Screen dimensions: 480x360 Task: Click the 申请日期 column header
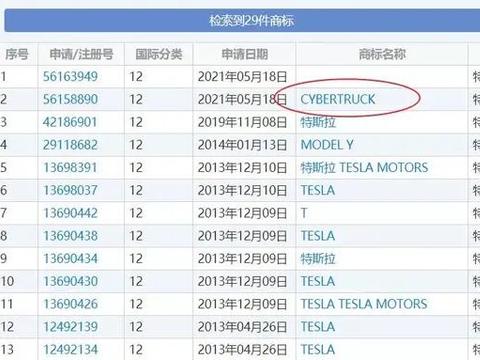tap(245, 54)
